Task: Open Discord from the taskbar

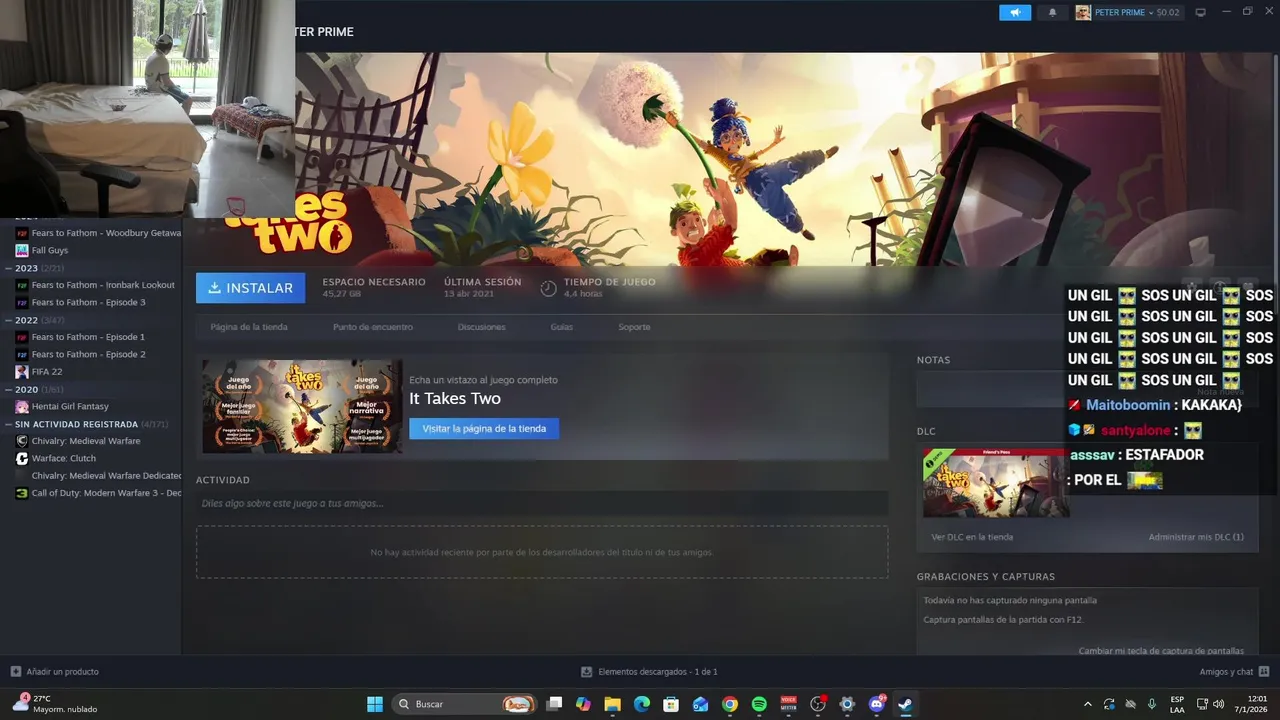Action: pyautogui.click(x=877, y=704)
